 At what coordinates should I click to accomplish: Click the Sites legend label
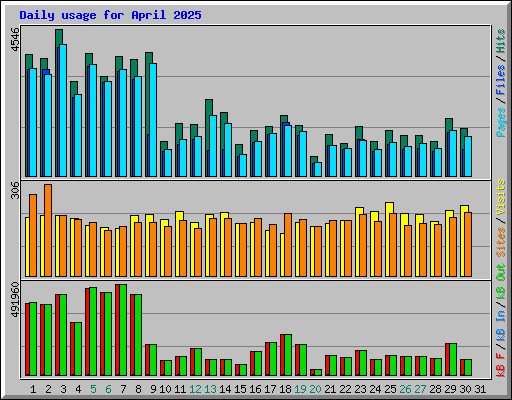point(501,242)
